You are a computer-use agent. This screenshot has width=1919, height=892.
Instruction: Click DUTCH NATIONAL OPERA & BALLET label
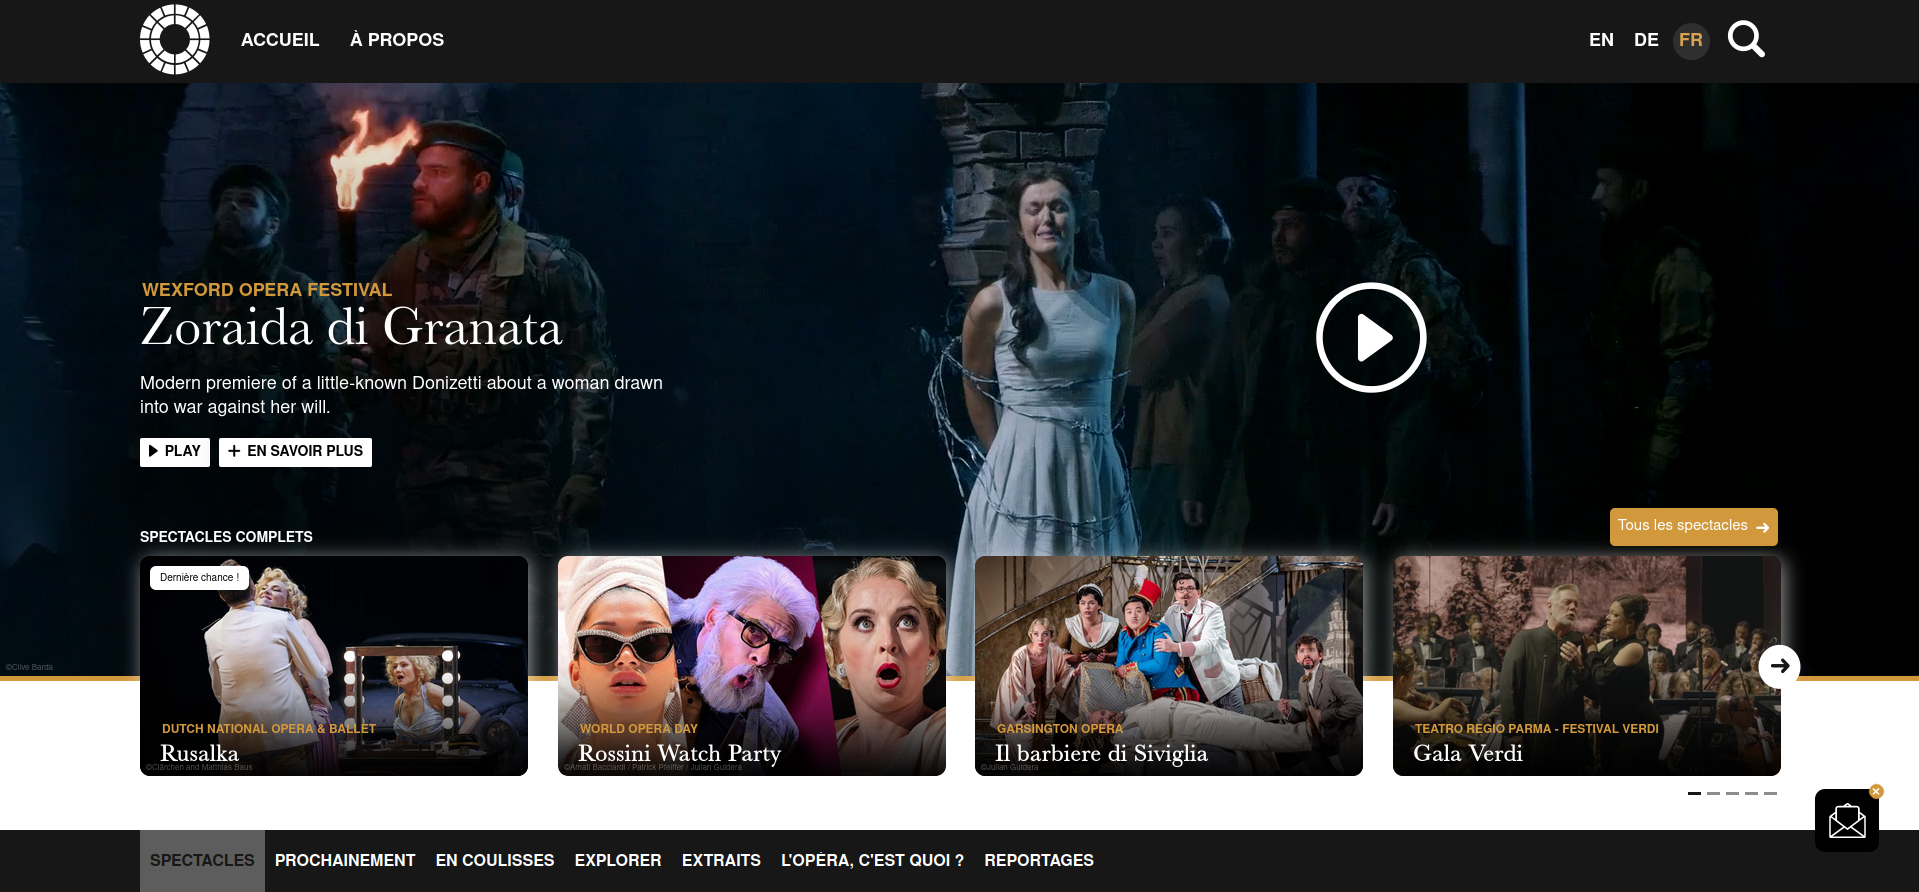click(269, 729)
